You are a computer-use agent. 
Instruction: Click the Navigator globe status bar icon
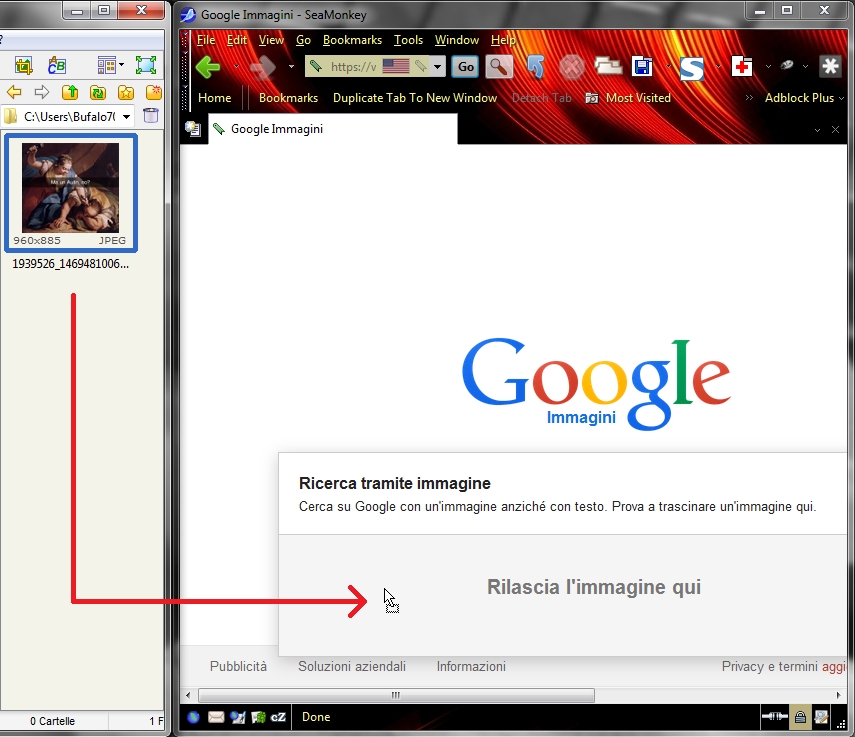tap(194, 717)
